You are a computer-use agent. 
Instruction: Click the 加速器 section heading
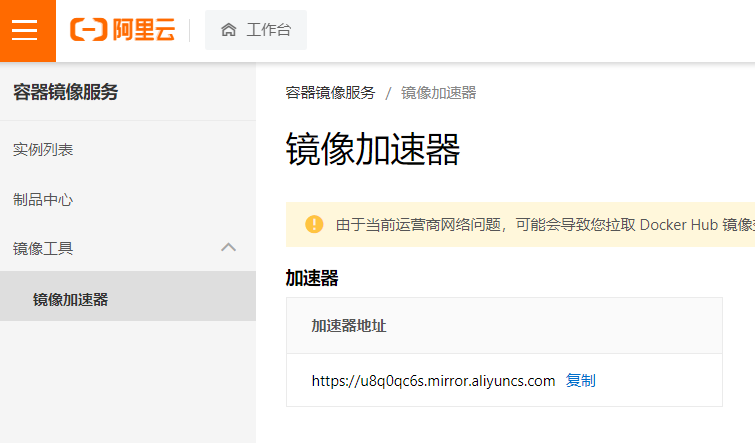[x=312, y=278]
